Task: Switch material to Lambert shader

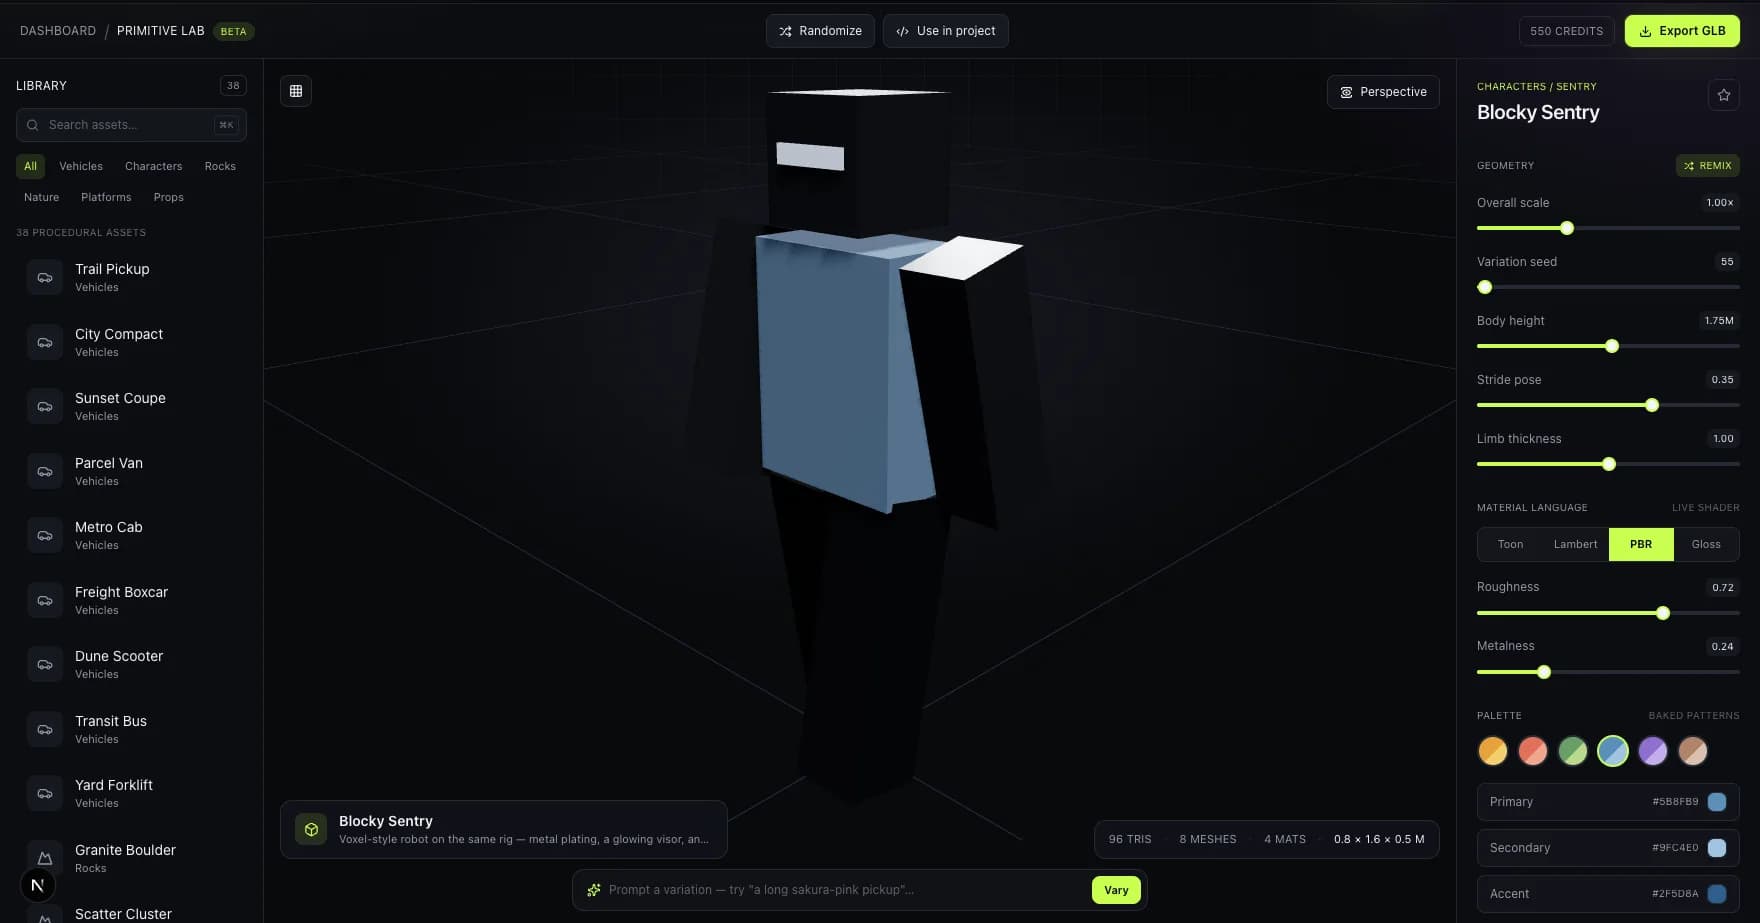Action: (1575, 545)
